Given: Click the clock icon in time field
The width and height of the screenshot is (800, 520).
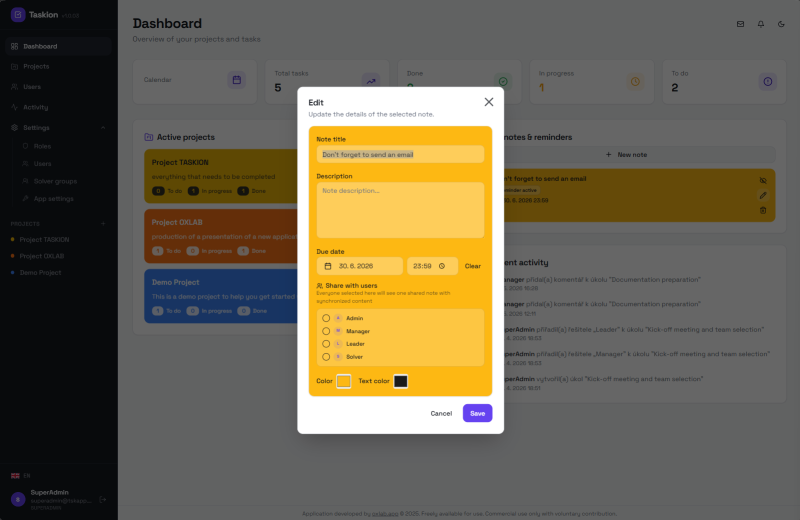Looking at the screenshot, I should [442, 266].
